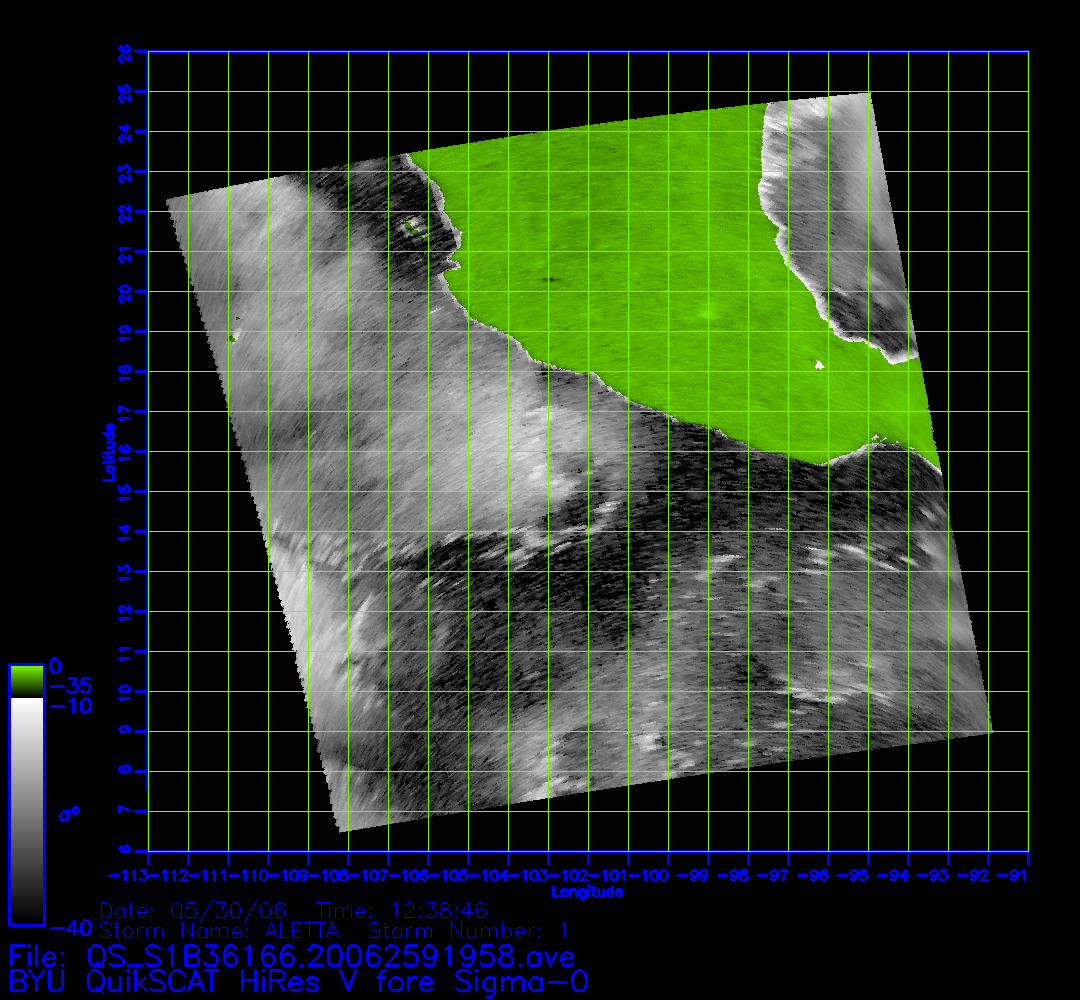Click the σ° symbol beside the color bar
1080x1000 pixels.
(x=69, y=813)
